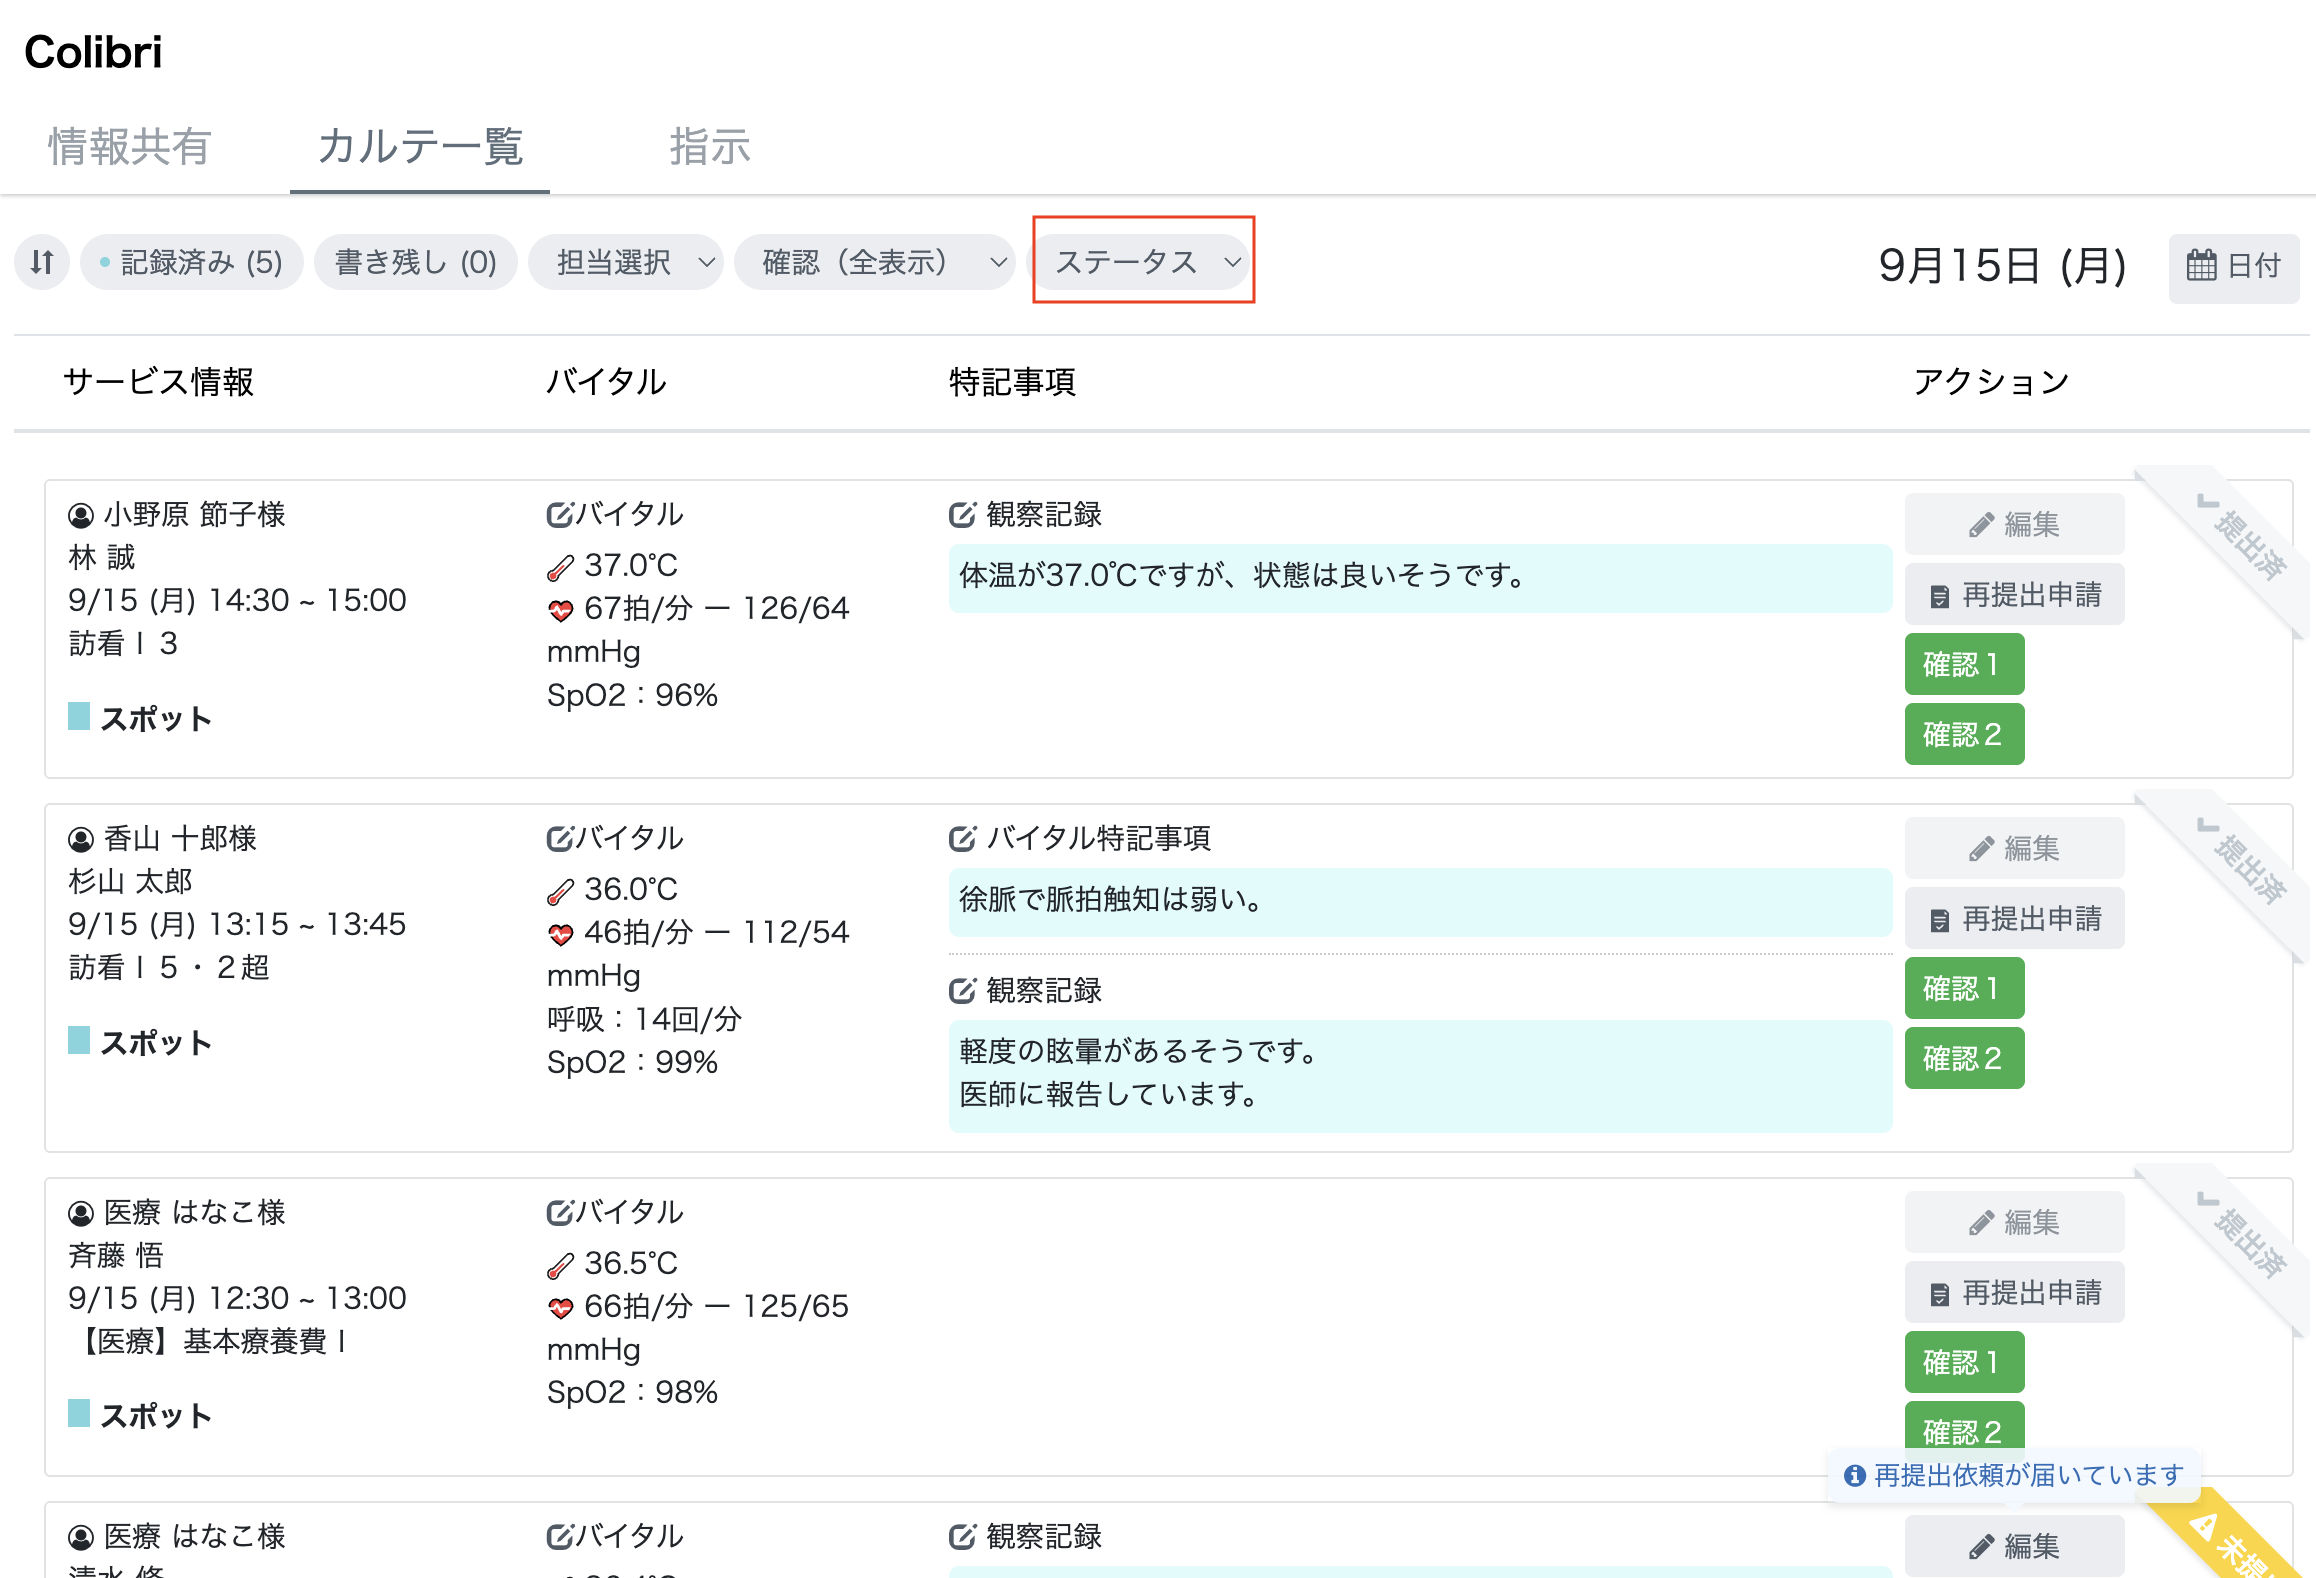
Task: Click edit icon beside 医療 はなこ's バイタル
Action: coord(559,1213)
